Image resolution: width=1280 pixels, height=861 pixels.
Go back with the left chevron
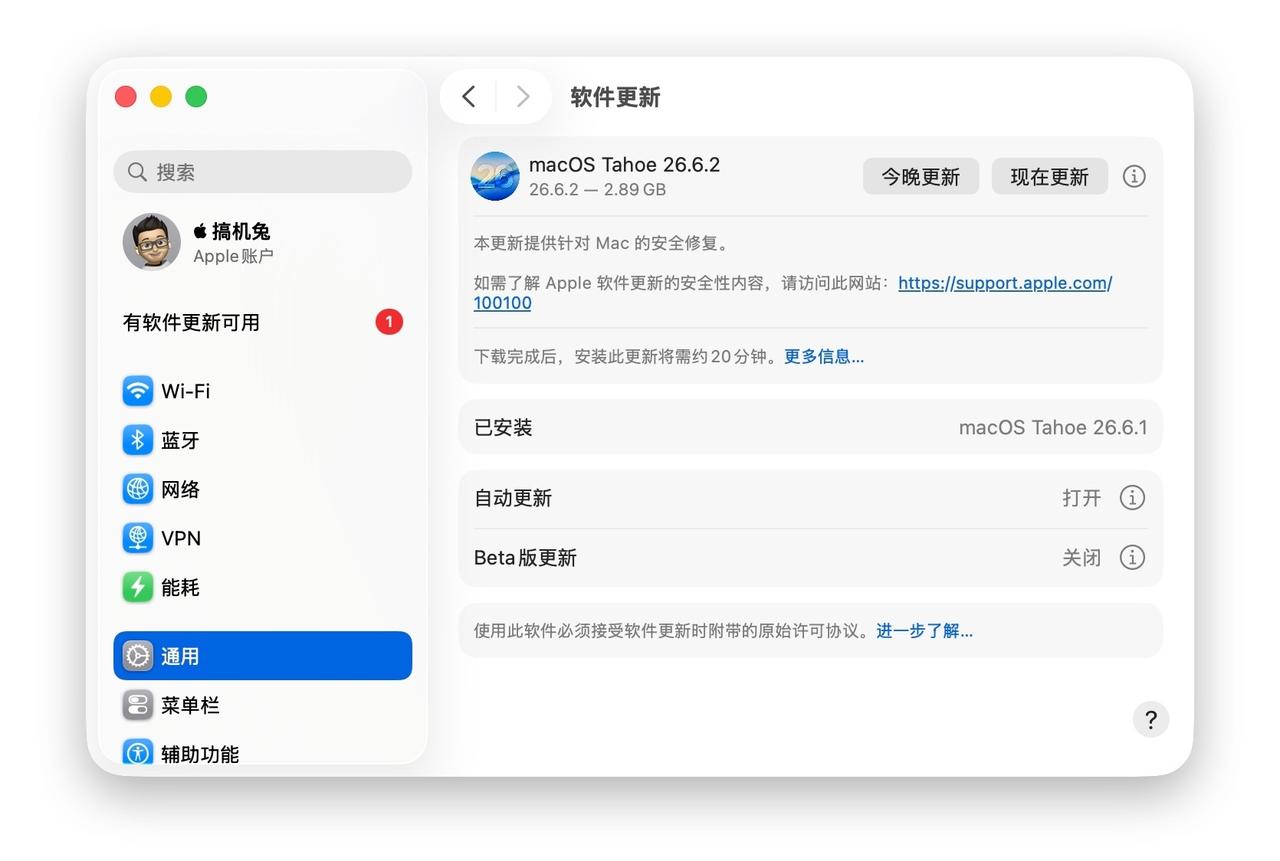point(469,96)
